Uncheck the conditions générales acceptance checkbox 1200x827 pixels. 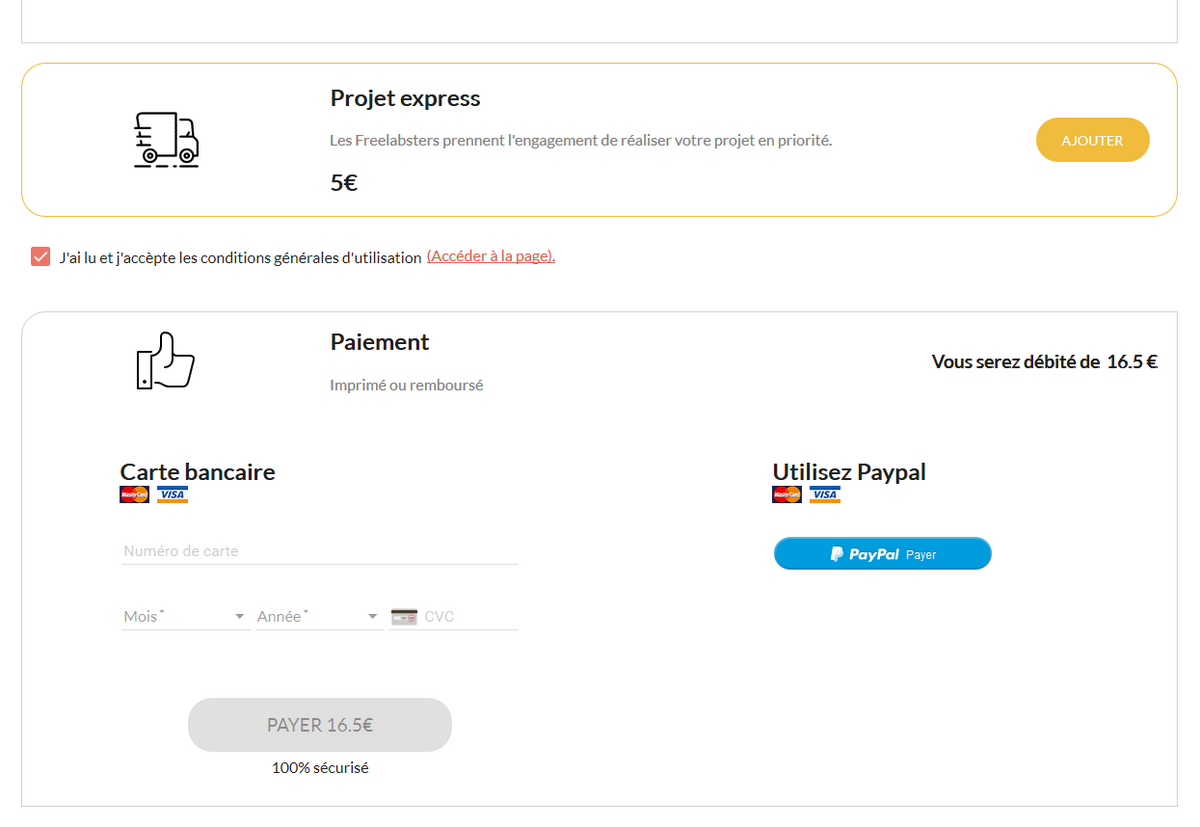coord(40,257)
